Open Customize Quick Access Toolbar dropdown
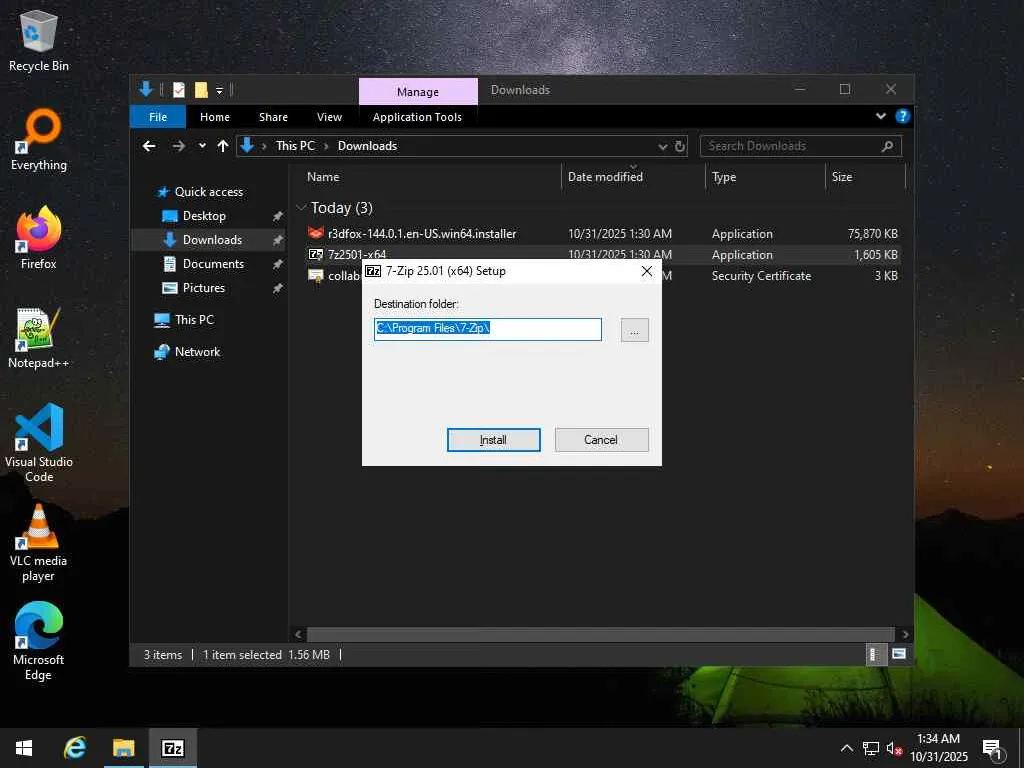The height and width of the screenshot is (768, 1024). tap(219, 90)
